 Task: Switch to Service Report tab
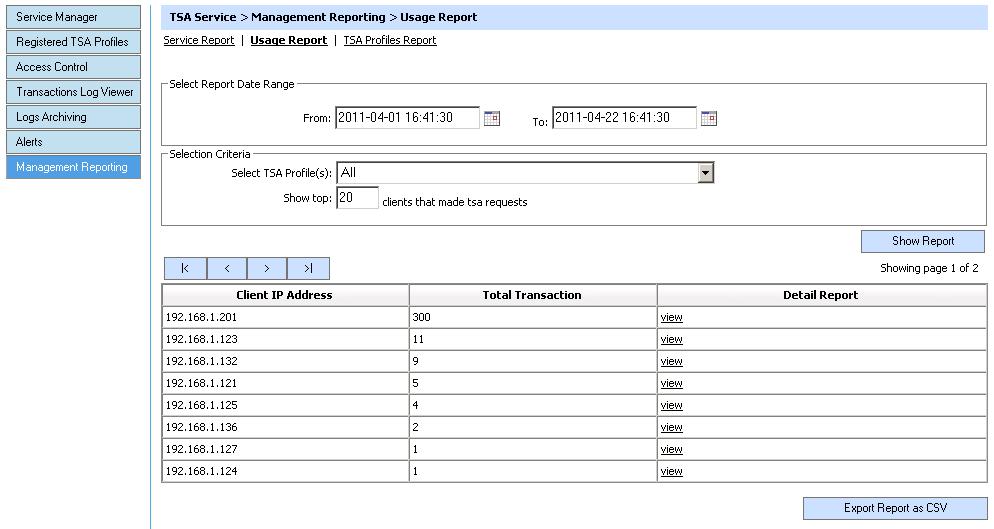[199, 40]
